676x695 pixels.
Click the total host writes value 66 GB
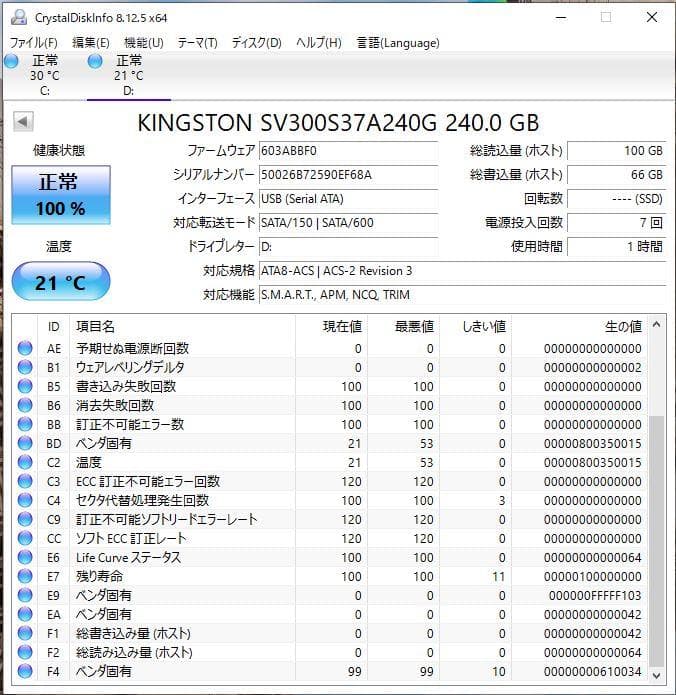[x=616, y=175]
